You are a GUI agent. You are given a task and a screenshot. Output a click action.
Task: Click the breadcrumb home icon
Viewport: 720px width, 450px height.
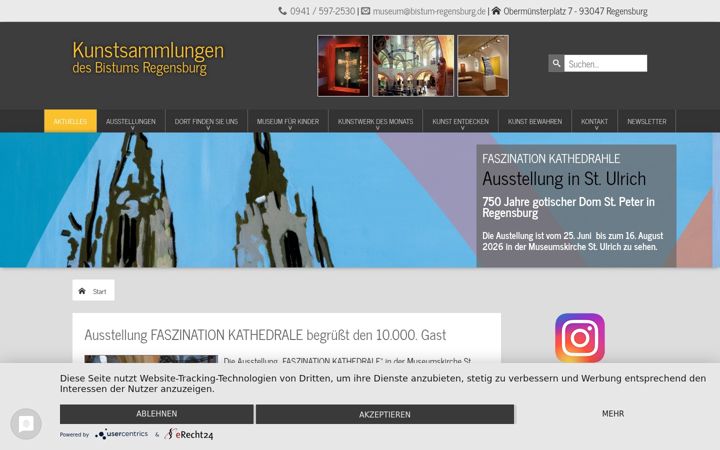[x=82, y=291]
